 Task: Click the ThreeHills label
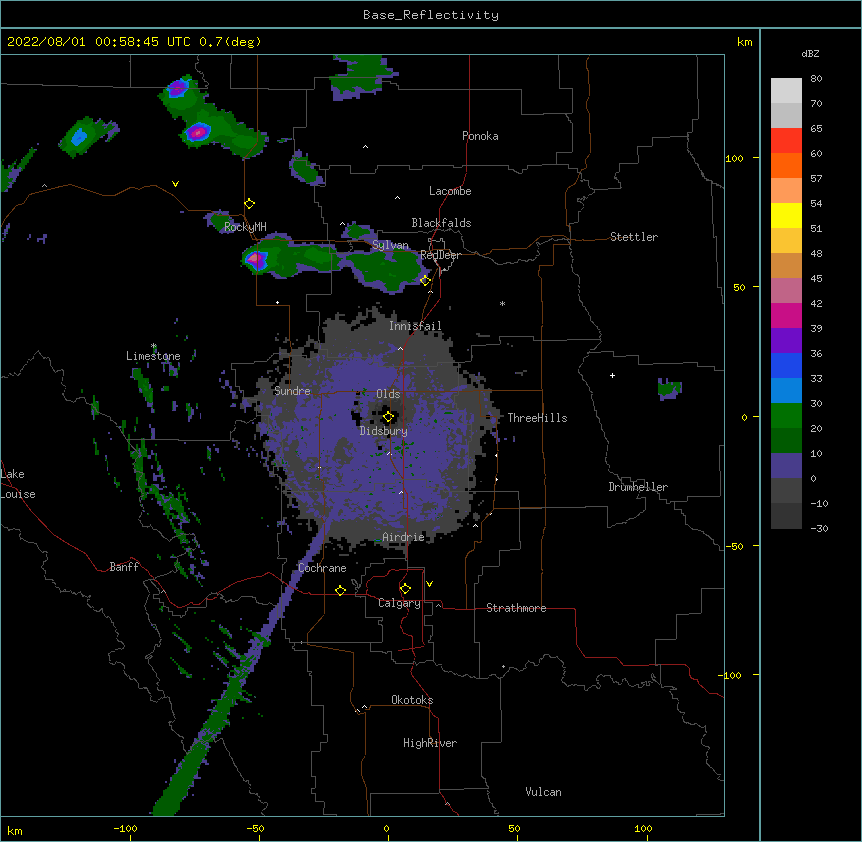pyautogui.click(x=538, y=418)
